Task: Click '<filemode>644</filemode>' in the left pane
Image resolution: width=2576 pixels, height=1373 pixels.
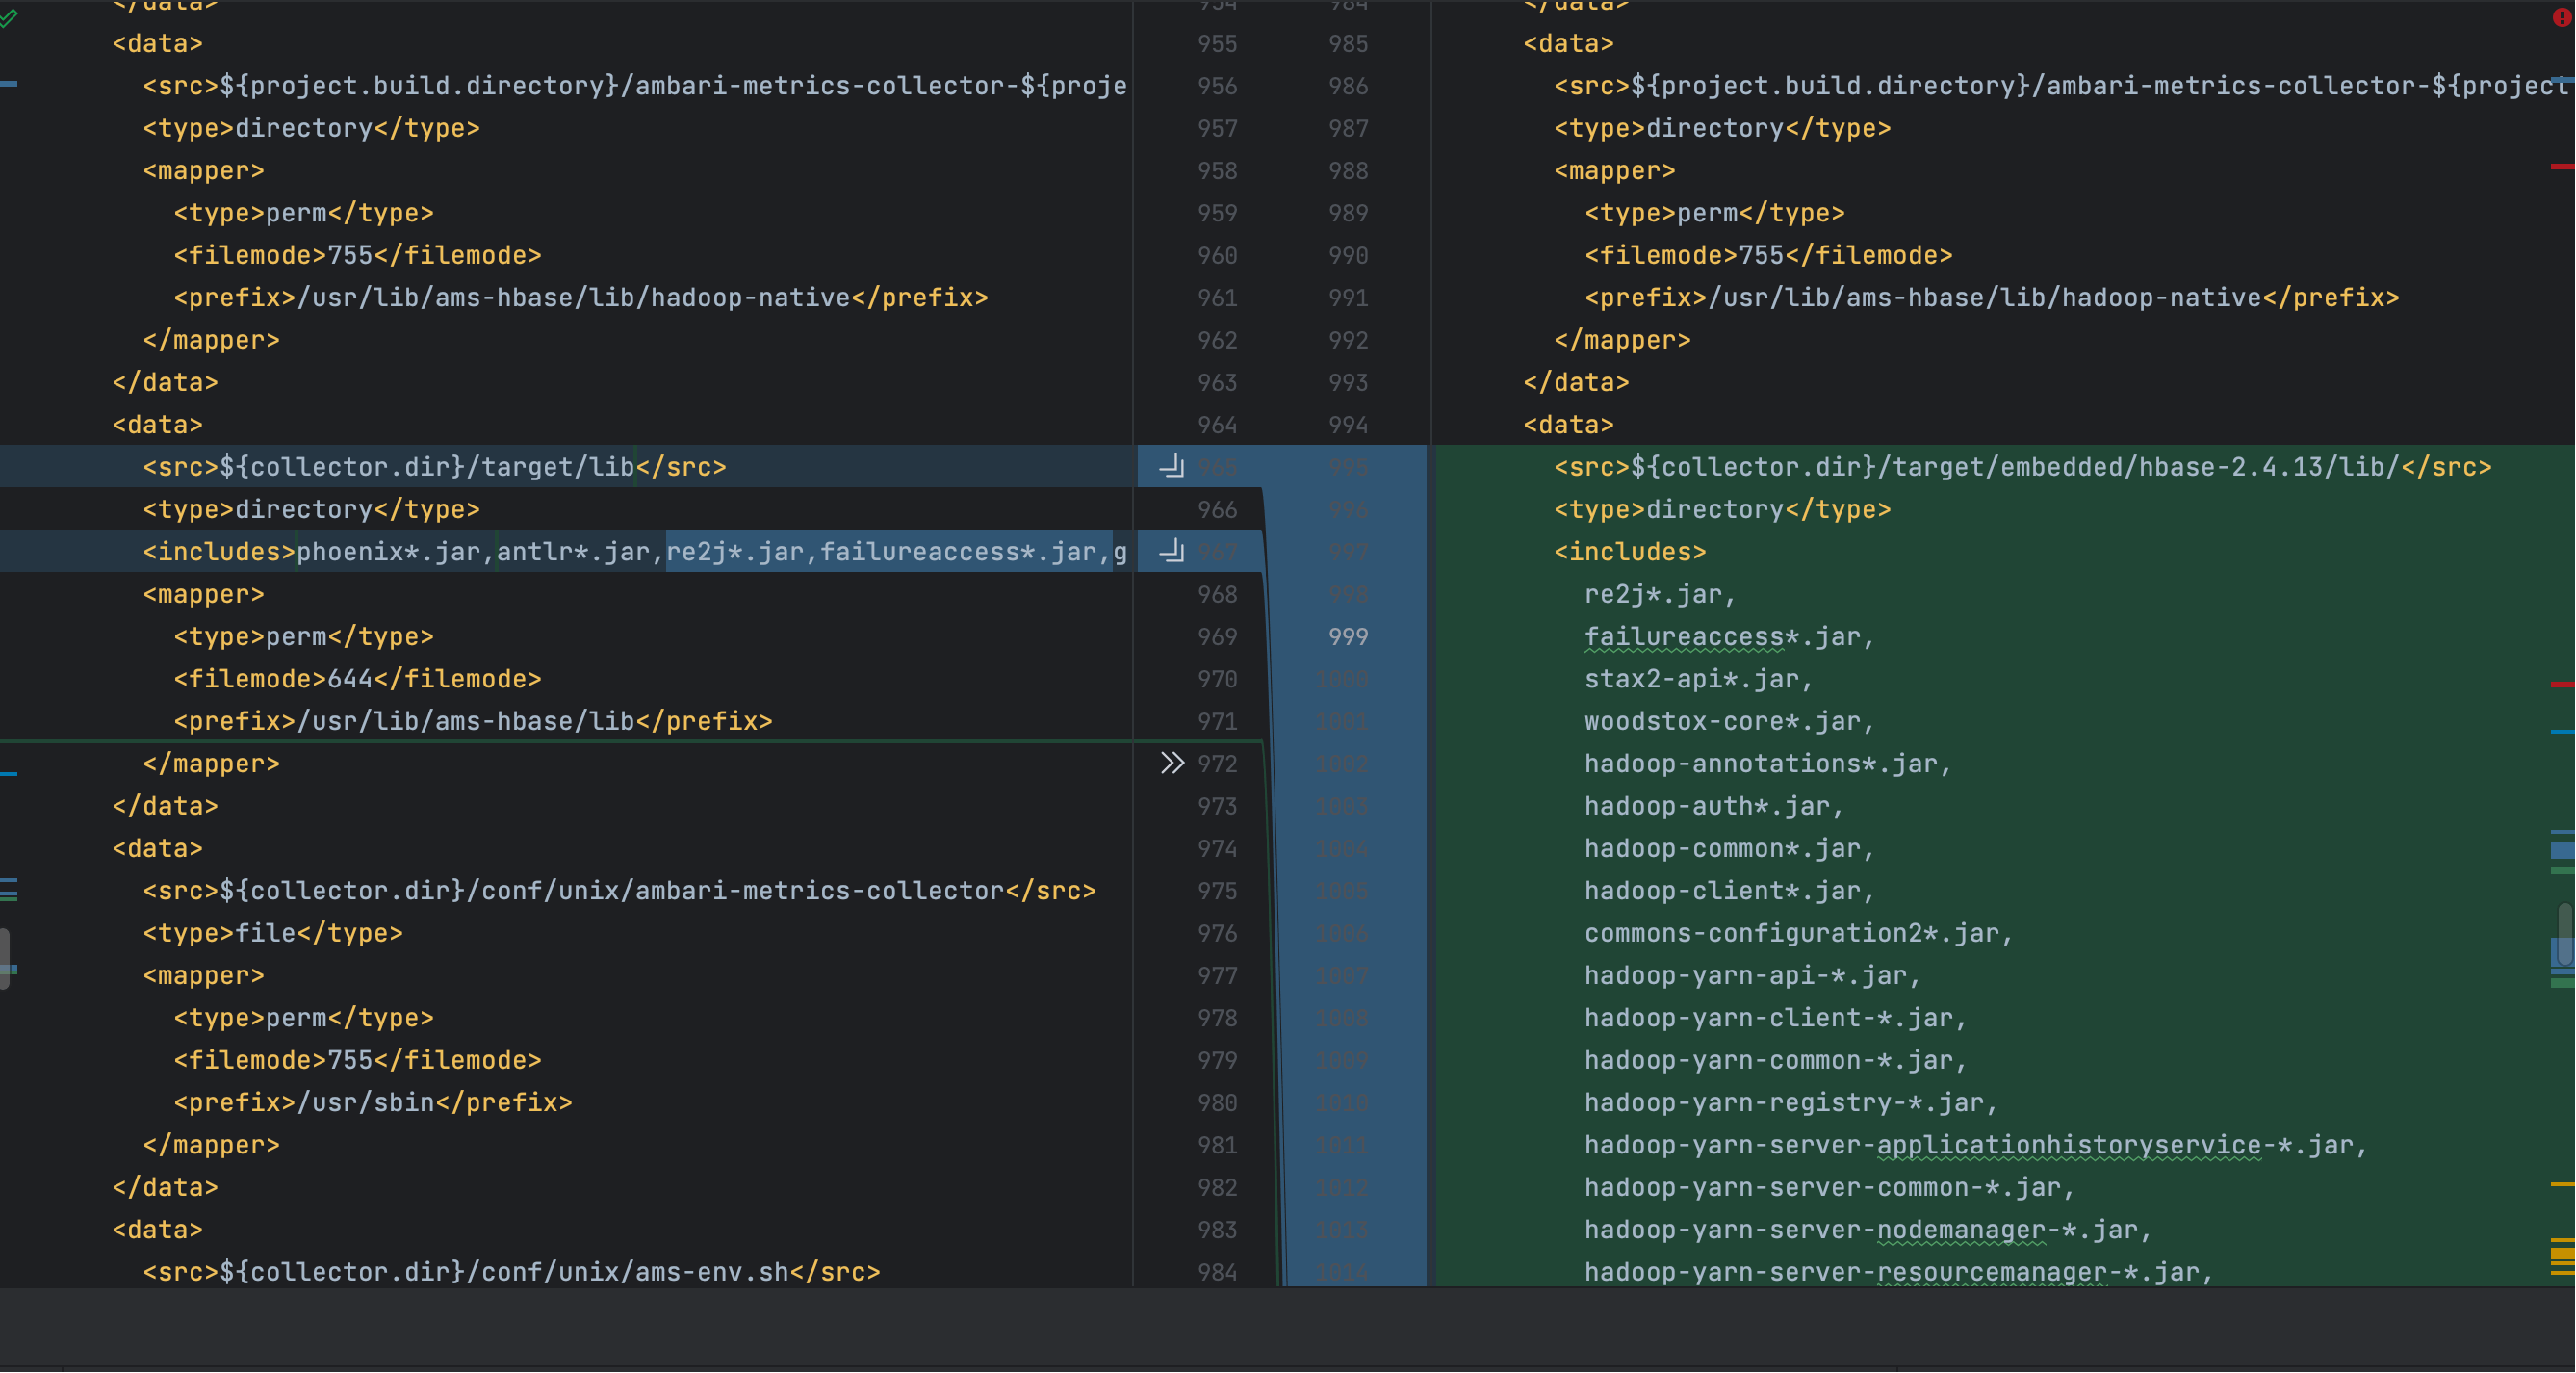Action: 357,679
